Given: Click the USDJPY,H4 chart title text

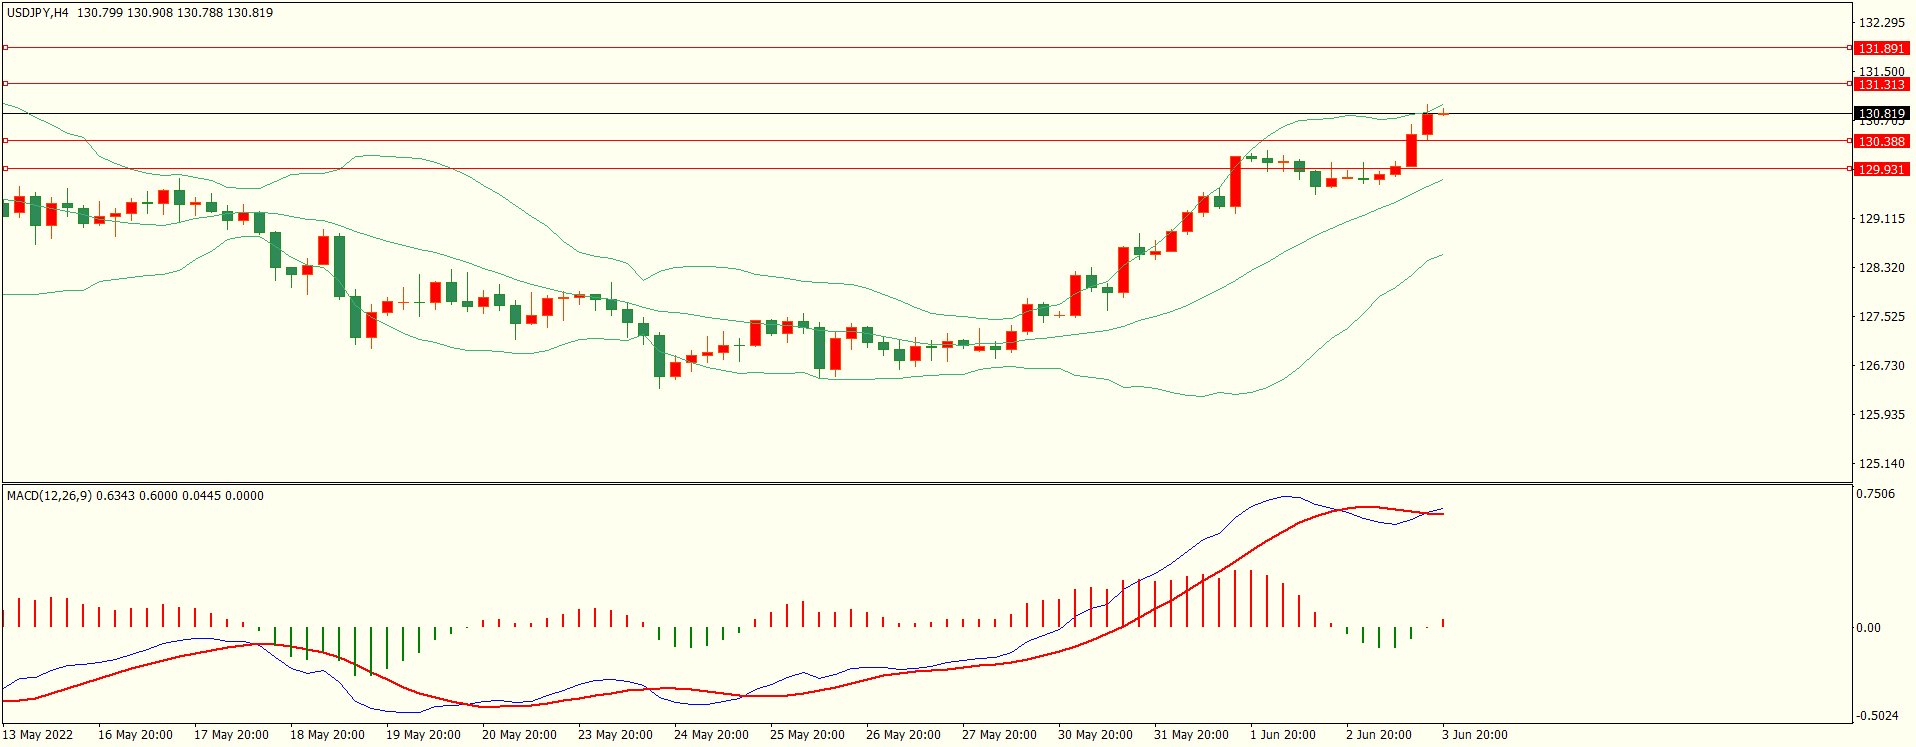Looking at the screenshot, I should [38, 13].
